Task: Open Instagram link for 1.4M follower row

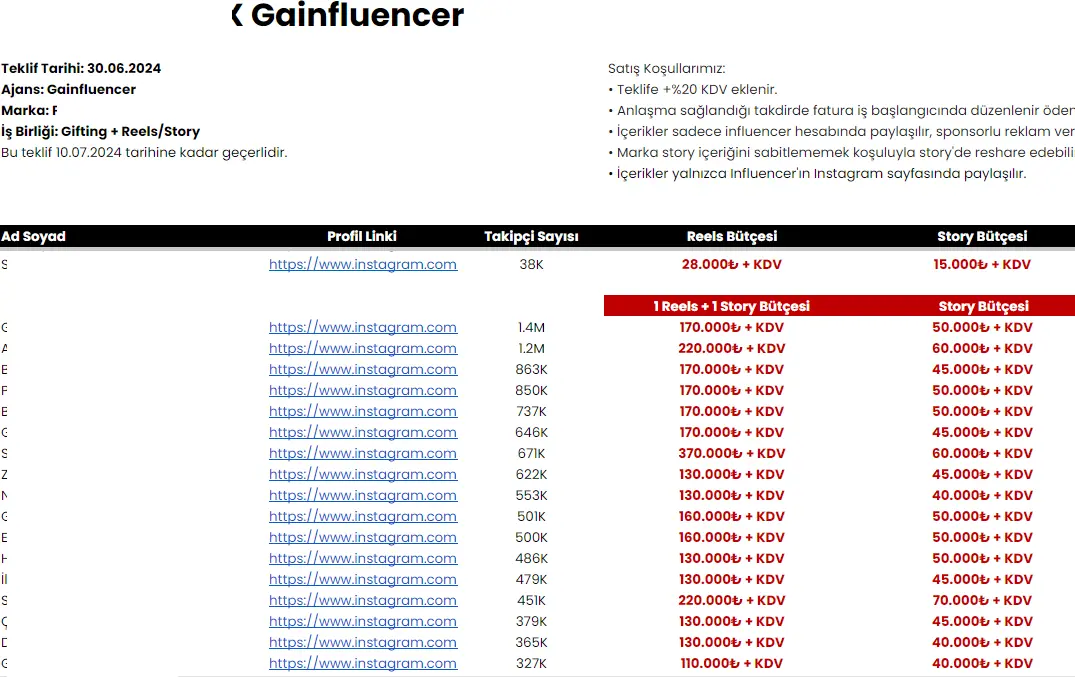Action: pyautogui.click(x=363, y=328)
